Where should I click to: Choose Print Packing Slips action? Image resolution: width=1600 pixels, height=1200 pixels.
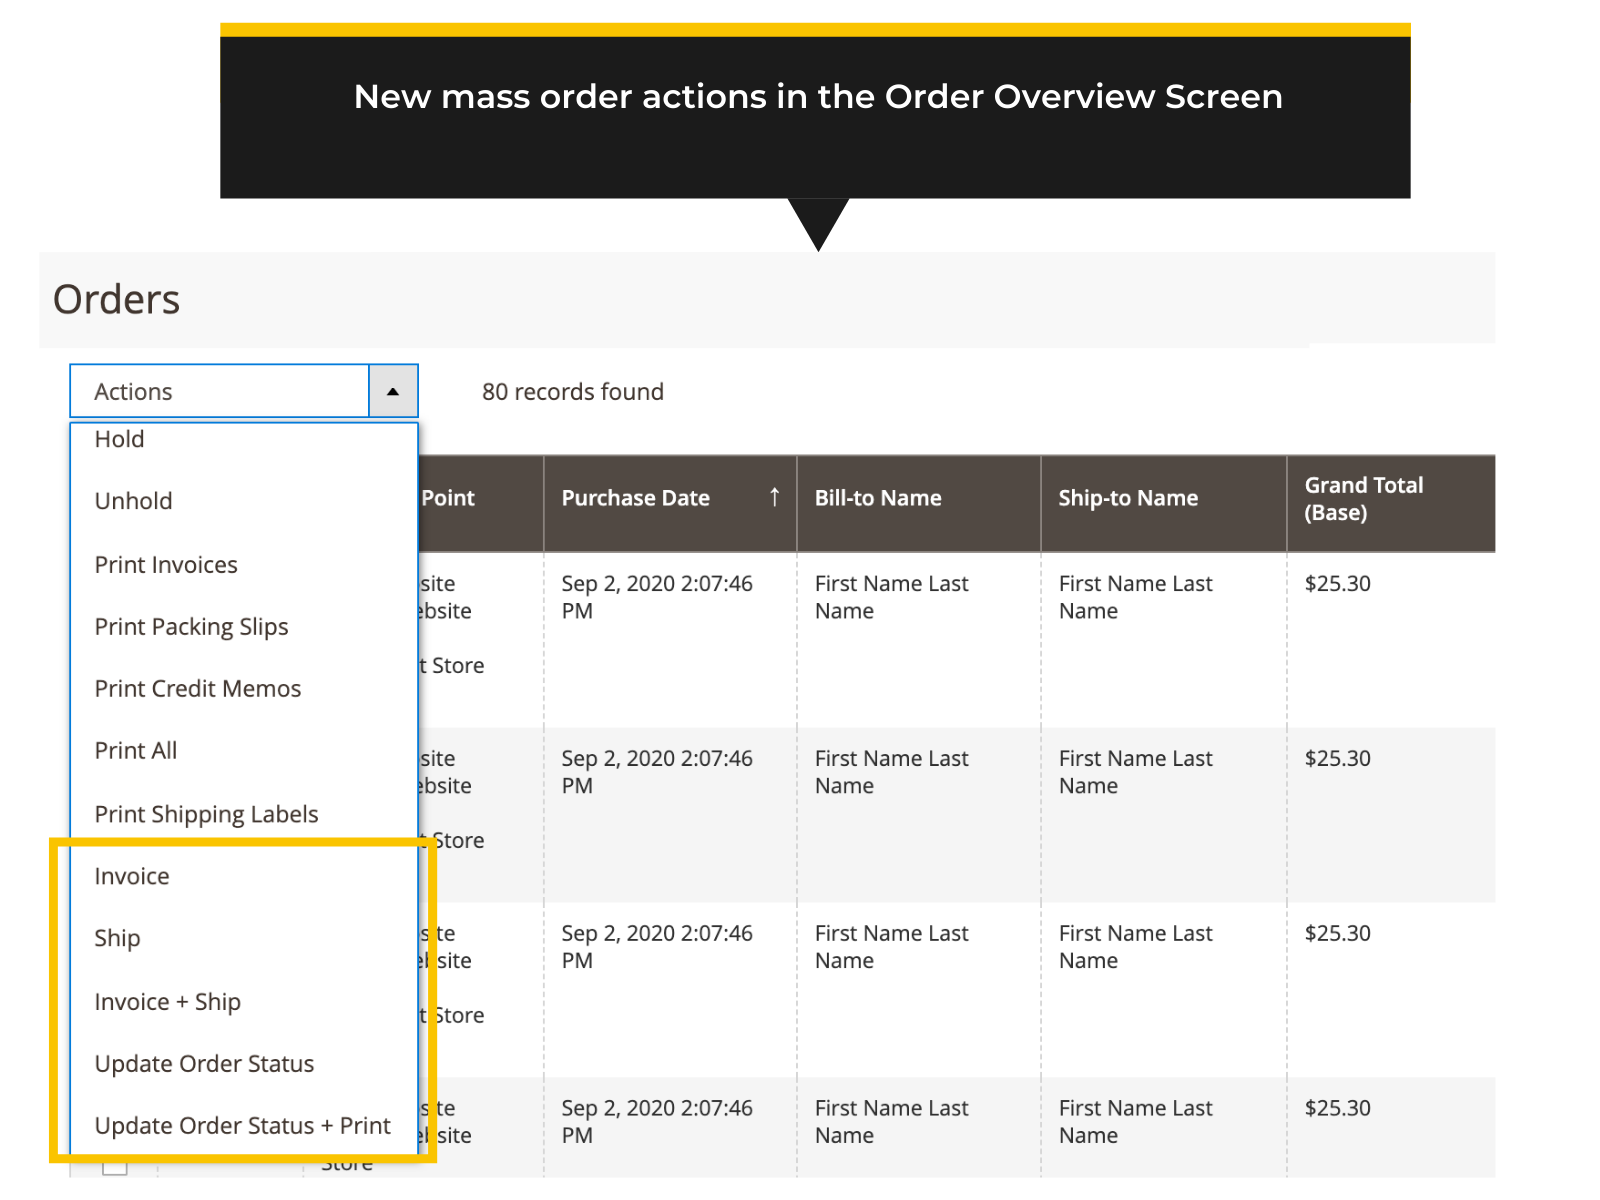click(x=191, y=626)
